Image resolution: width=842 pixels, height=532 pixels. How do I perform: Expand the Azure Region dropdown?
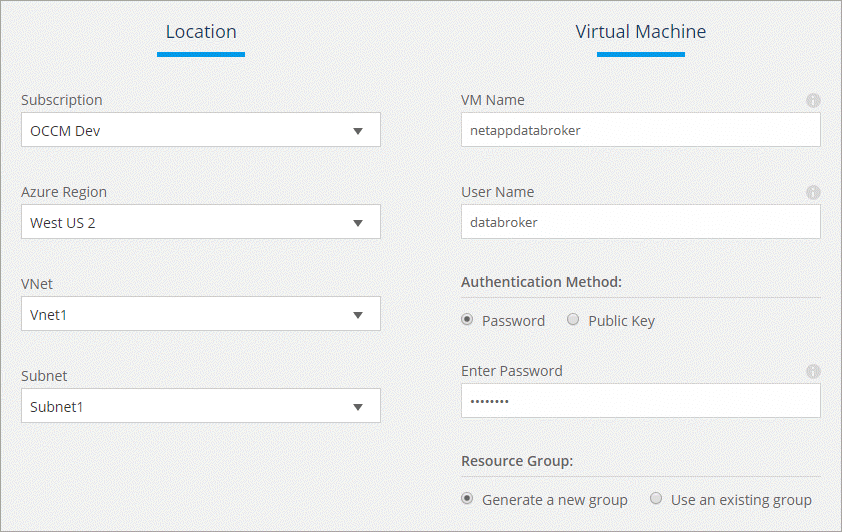tap(200, 223)
